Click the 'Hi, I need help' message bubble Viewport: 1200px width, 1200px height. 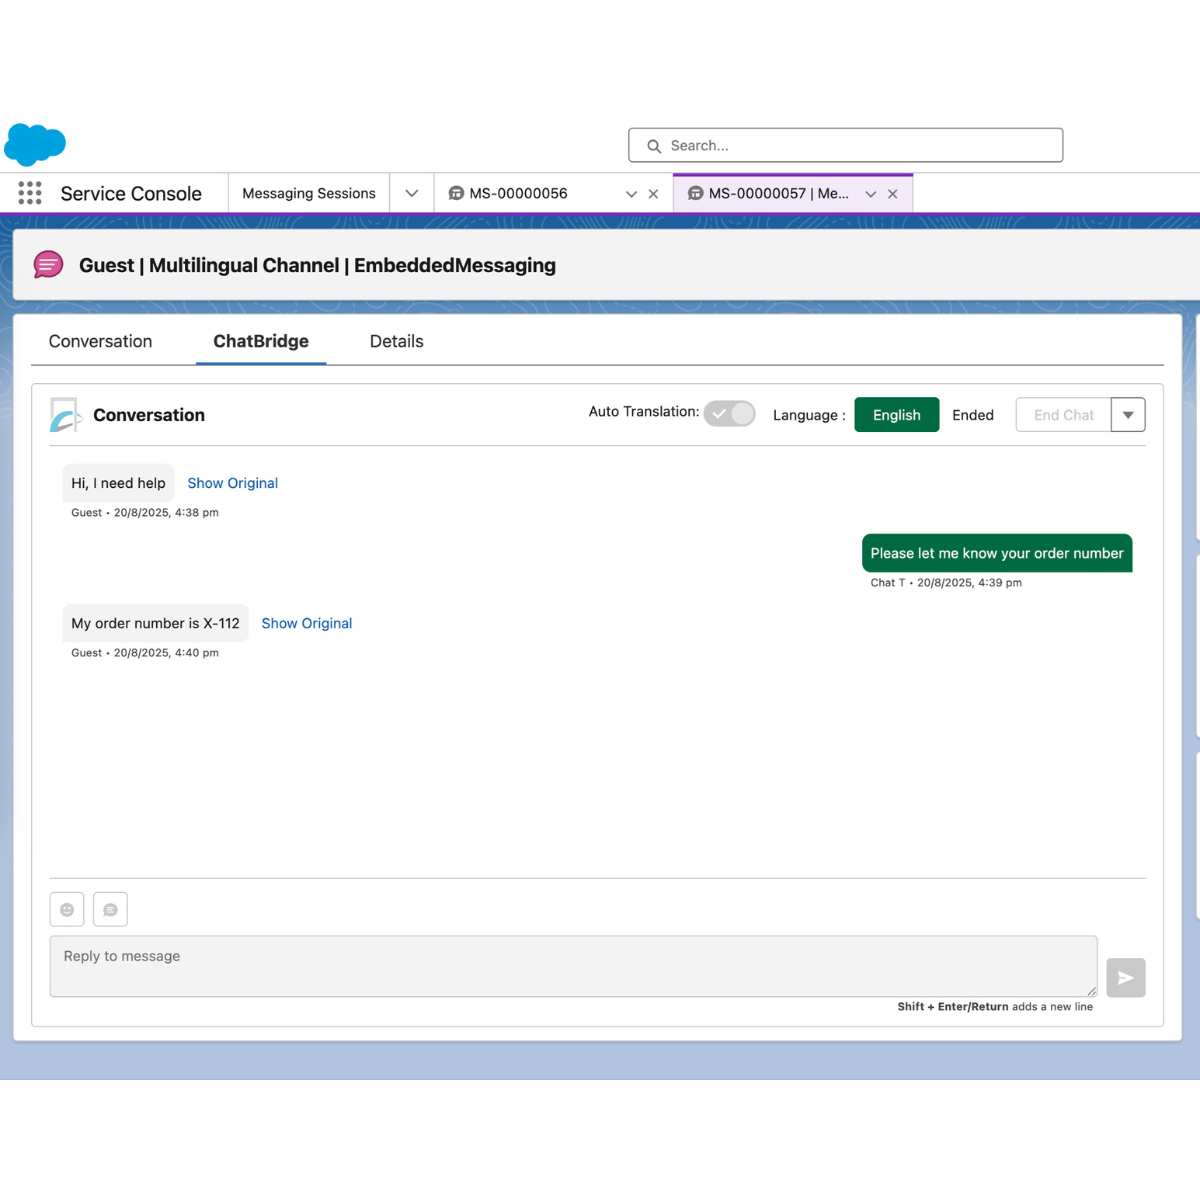(x=118, y=483)
